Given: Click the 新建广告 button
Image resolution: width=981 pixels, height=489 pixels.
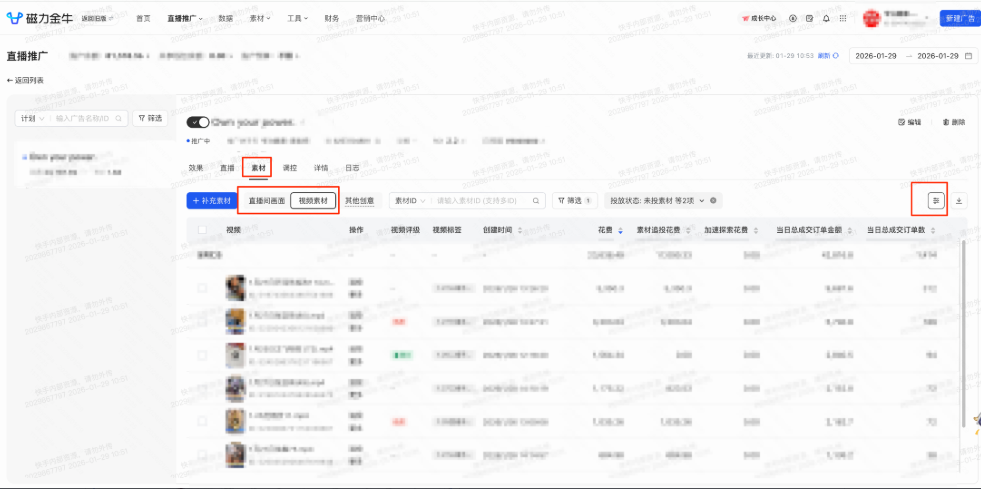Looking at the screenshot, I should (x=960, y=18).
